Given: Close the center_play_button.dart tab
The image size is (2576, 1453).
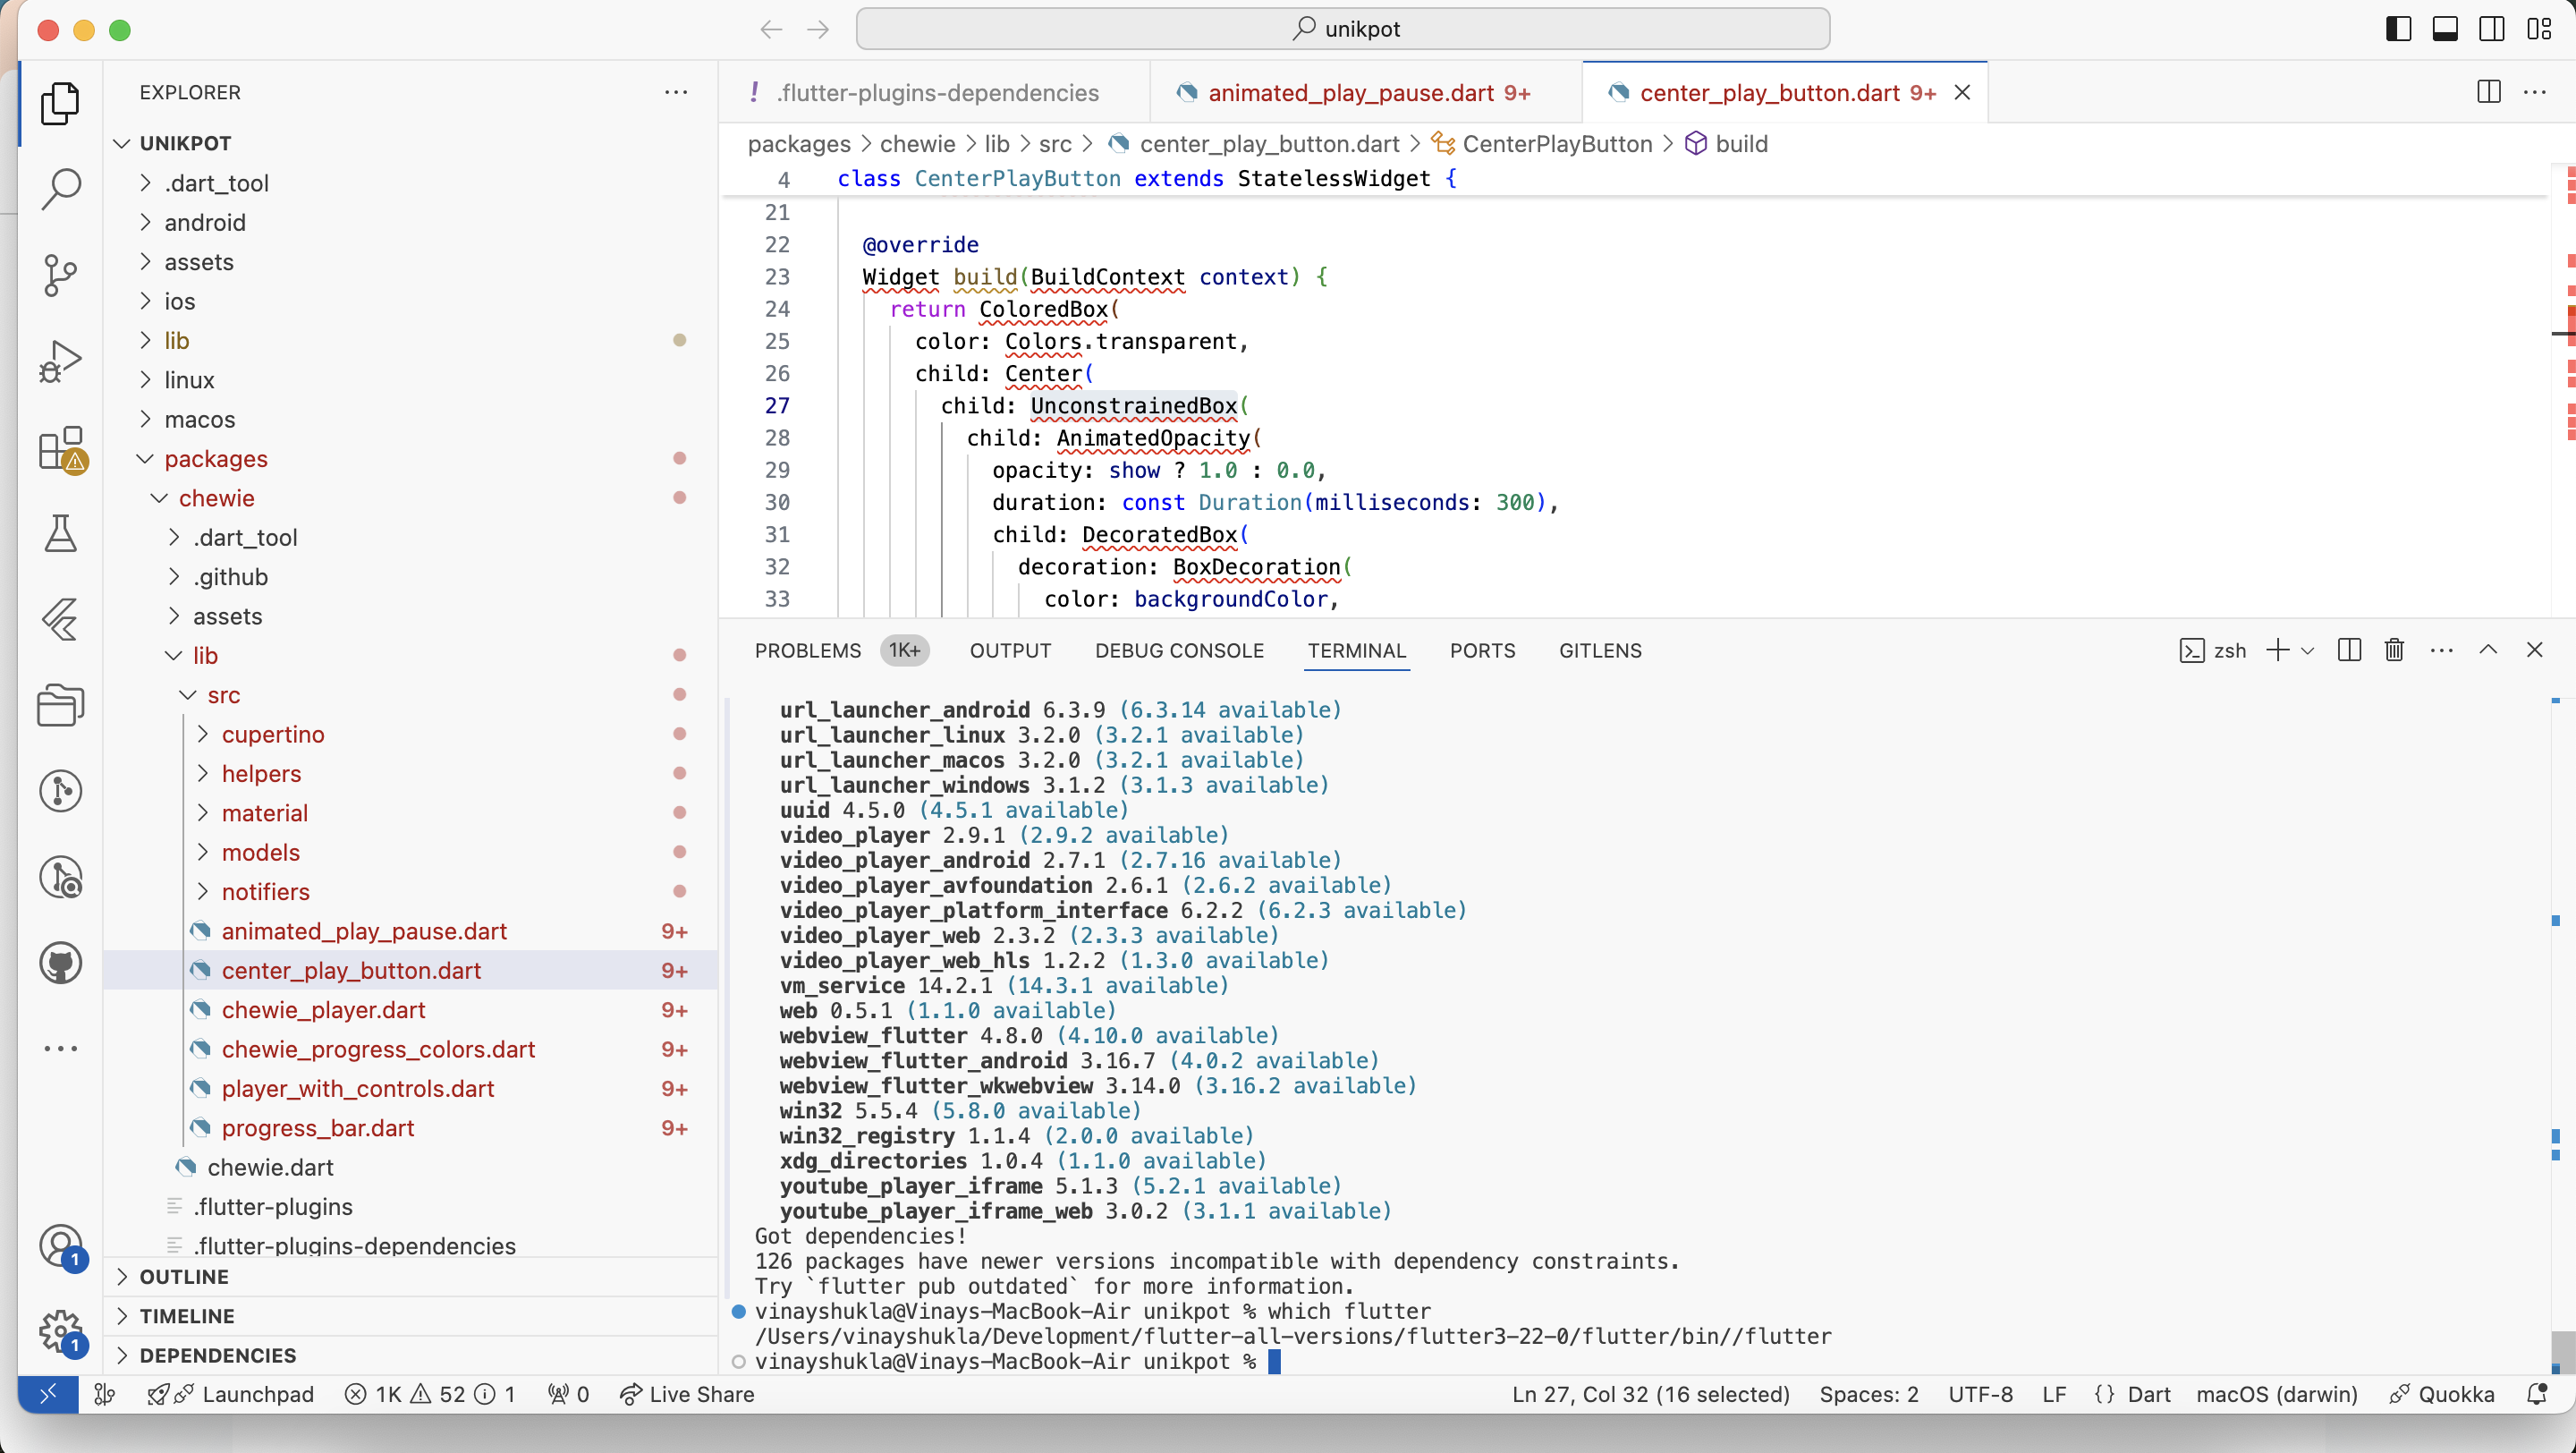Looking at the screenshot, I should pos(1962,92).
